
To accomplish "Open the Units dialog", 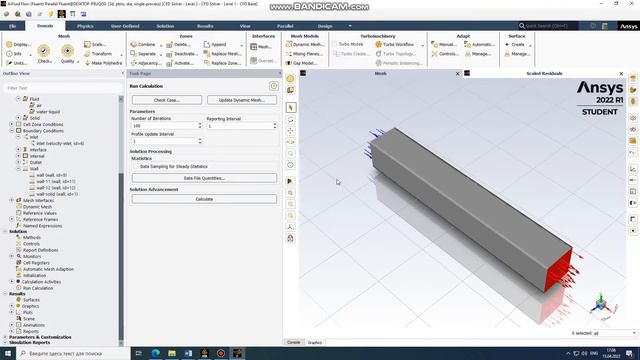I will 17,63.
